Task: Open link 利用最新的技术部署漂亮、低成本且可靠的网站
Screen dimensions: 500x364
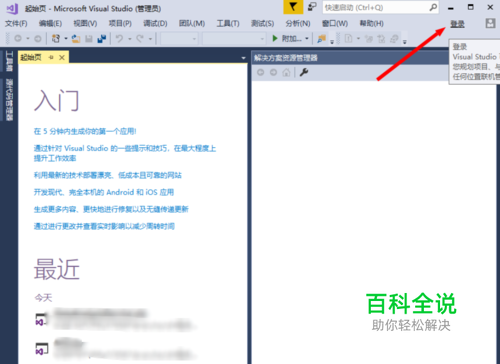Action: pos(108,175)
